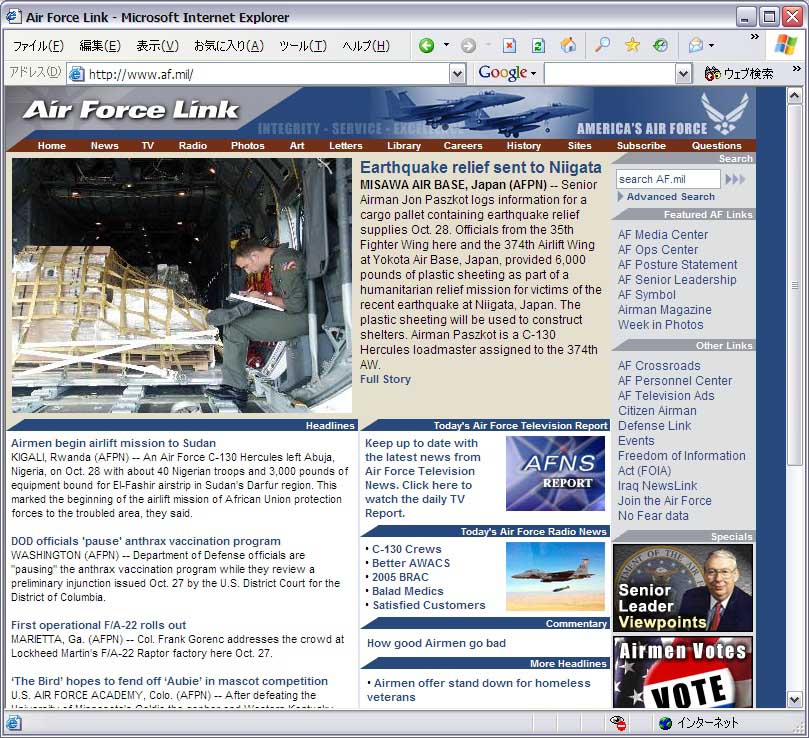Screen dimensions: 809x738
Task: Go to the Home page icon
Action: point(568,46)
